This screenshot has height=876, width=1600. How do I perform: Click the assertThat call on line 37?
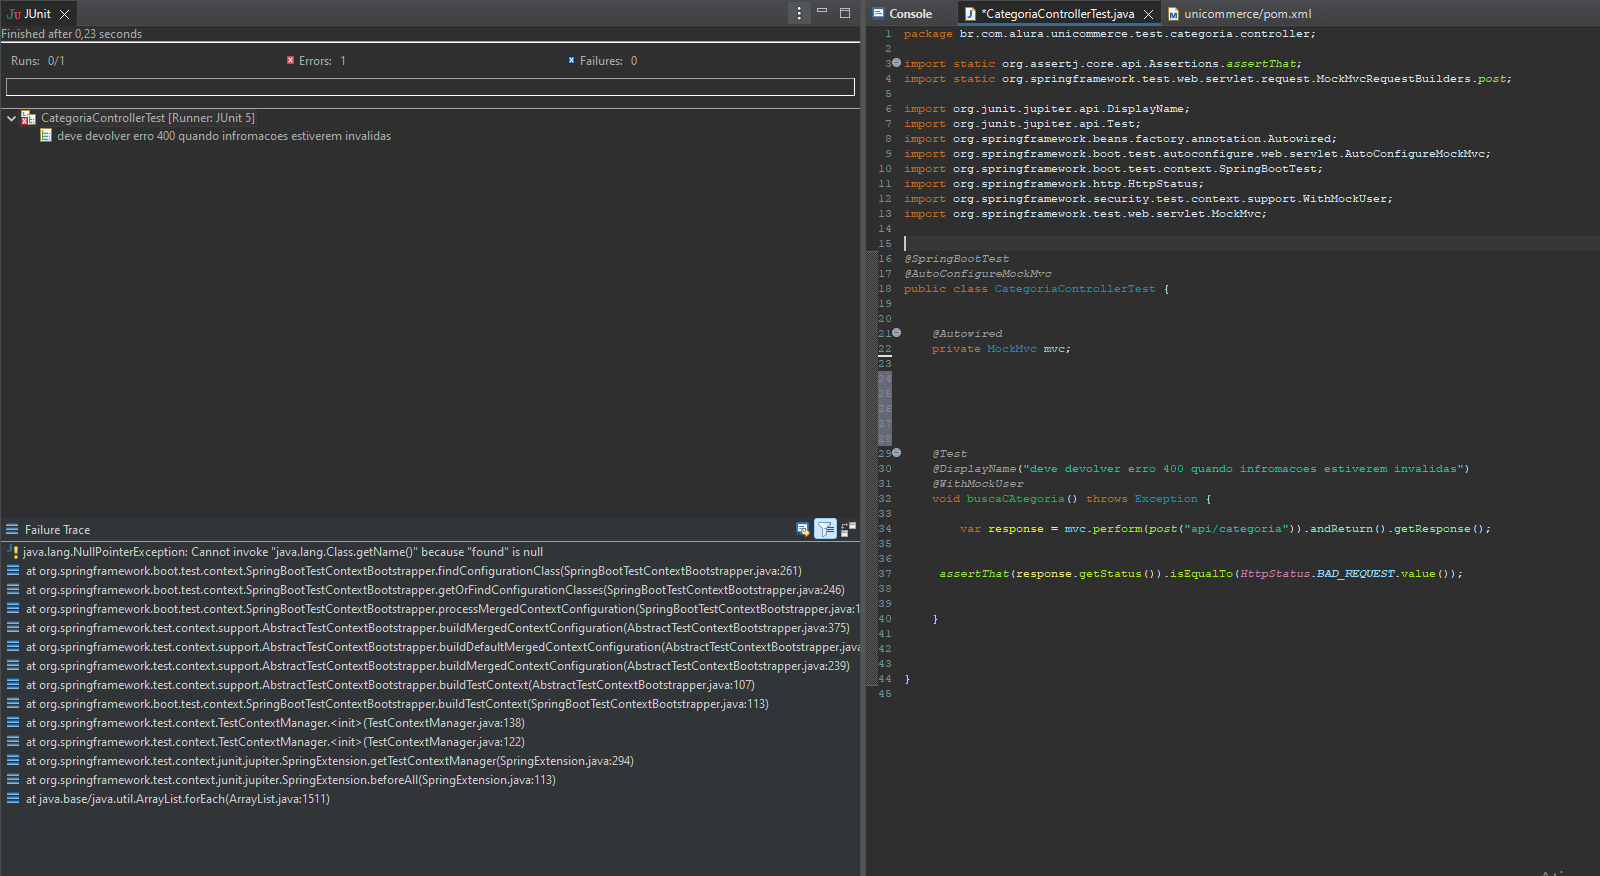[974, 574]
